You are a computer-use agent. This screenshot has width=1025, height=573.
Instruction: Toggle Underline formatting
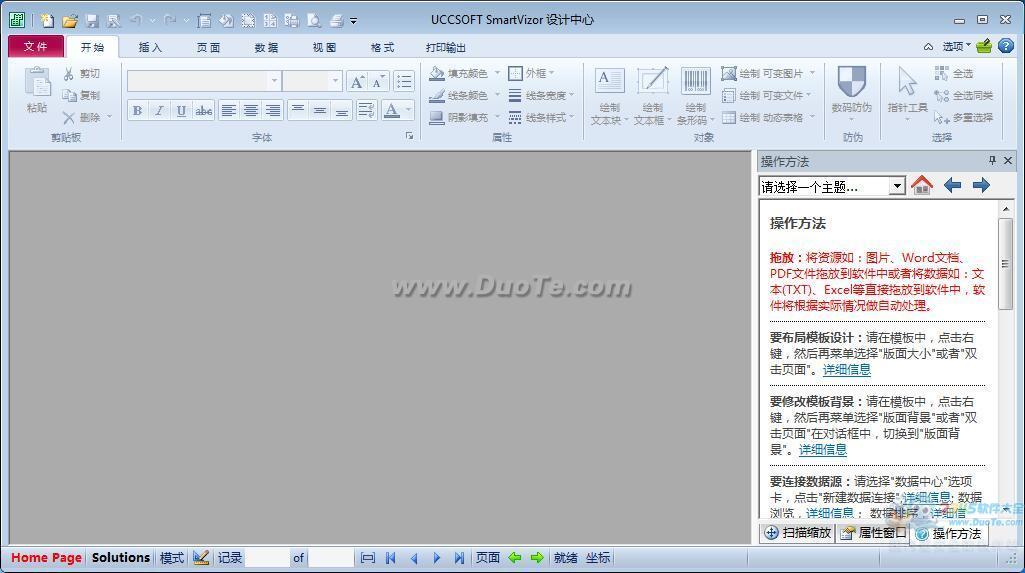pos(181,110)
